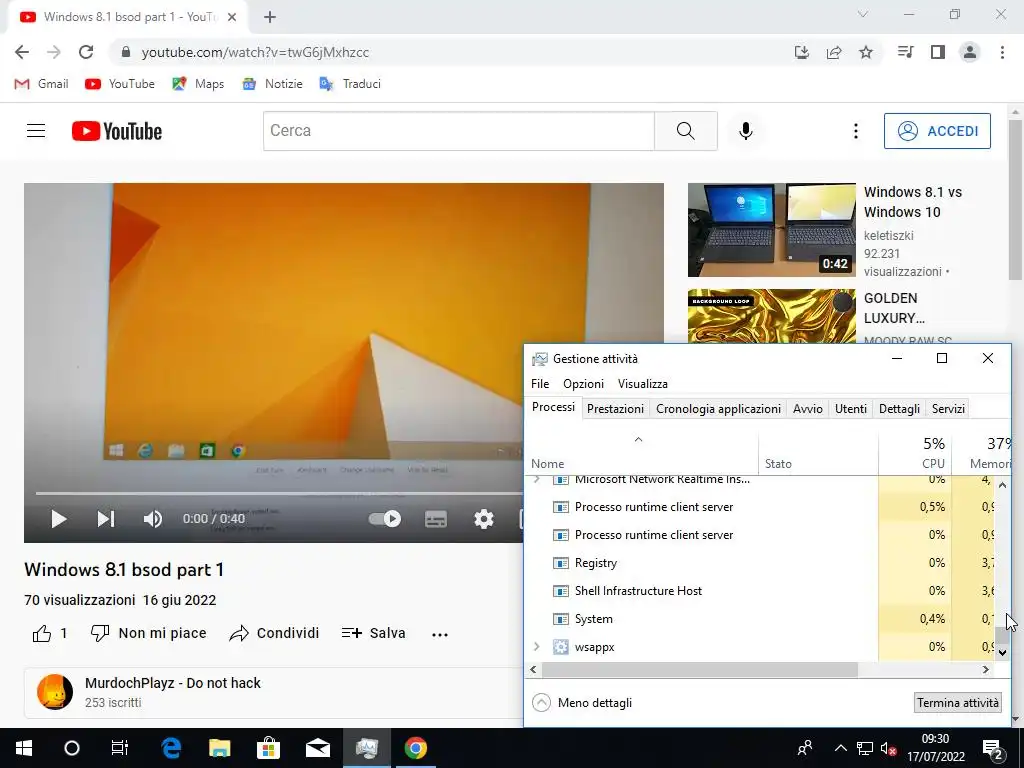Image resolution: width=1024 pixels, height=768 pixels.
Task: Open Gmail bookmark
Action: pos(41,84)
